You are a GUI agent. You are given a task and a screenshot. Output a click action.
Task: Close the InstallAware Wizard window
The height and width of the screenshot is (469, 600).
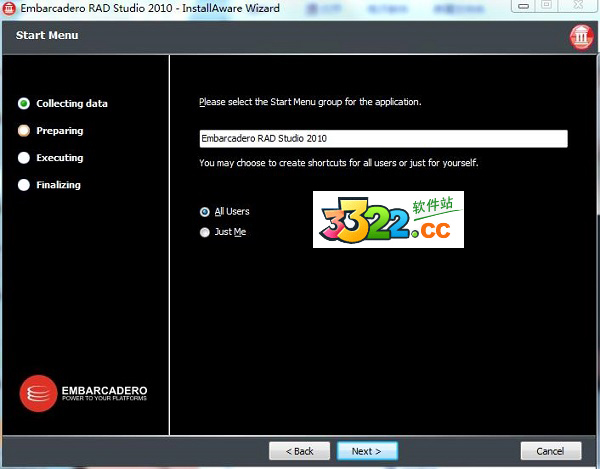(578, 5)
